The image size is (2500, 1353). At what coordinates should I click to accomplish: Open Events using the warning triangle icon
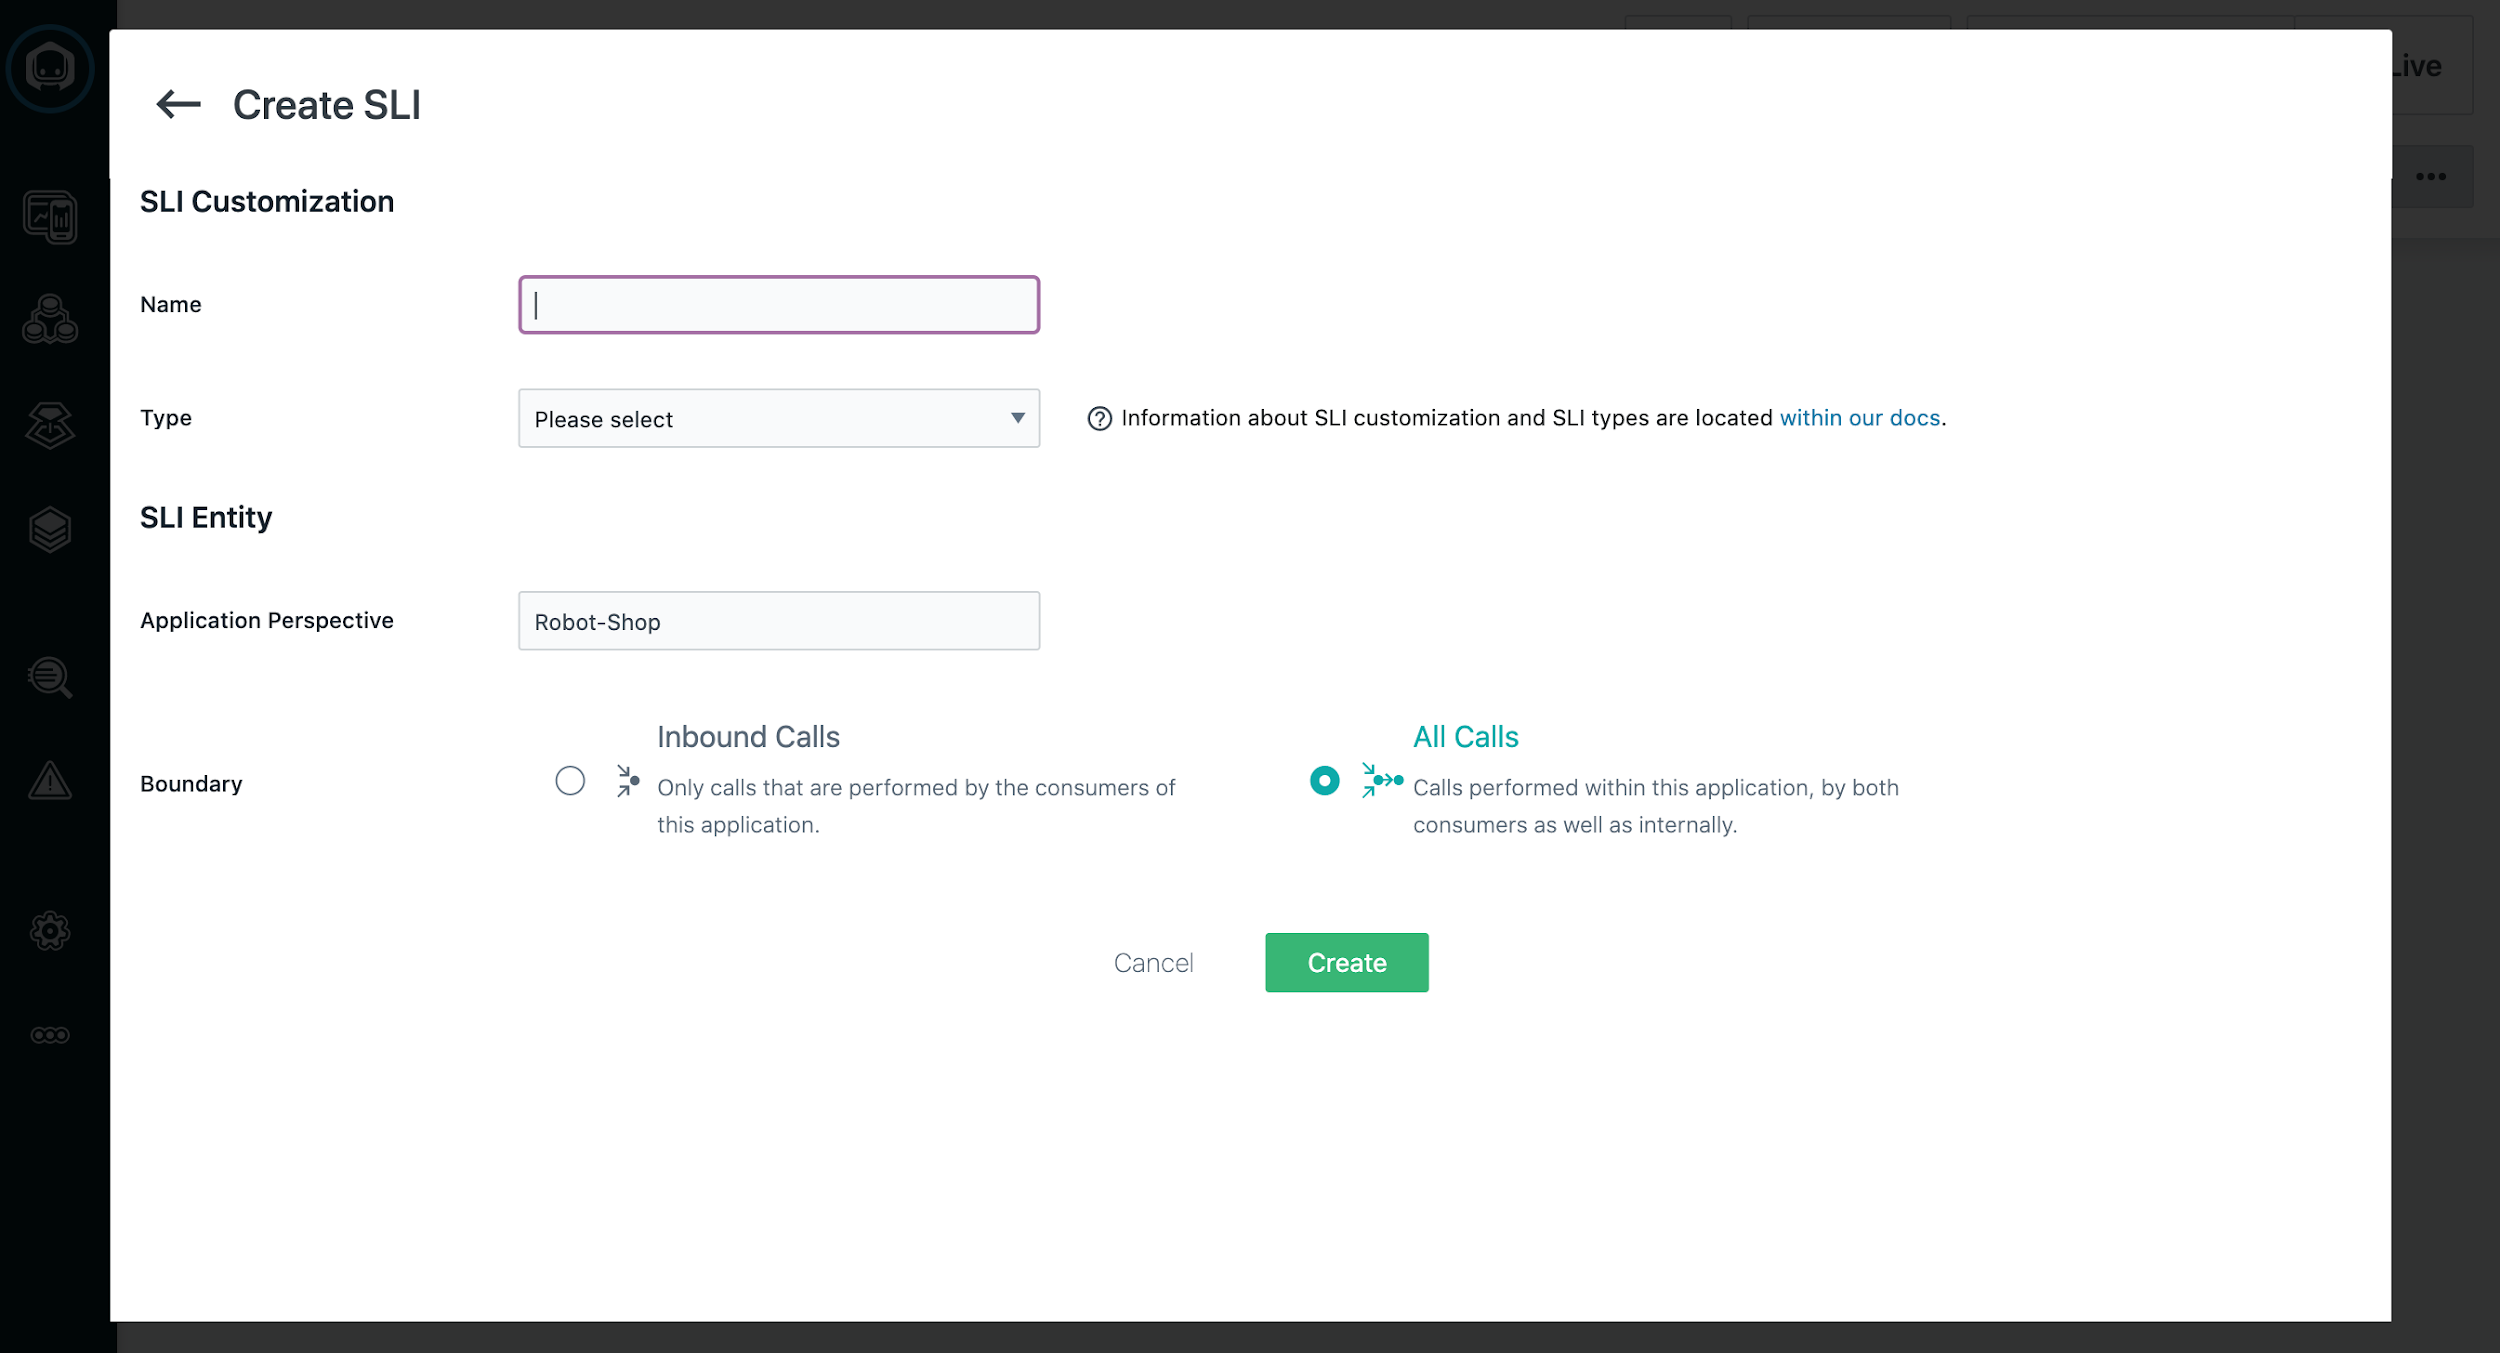tap(49, 781)
